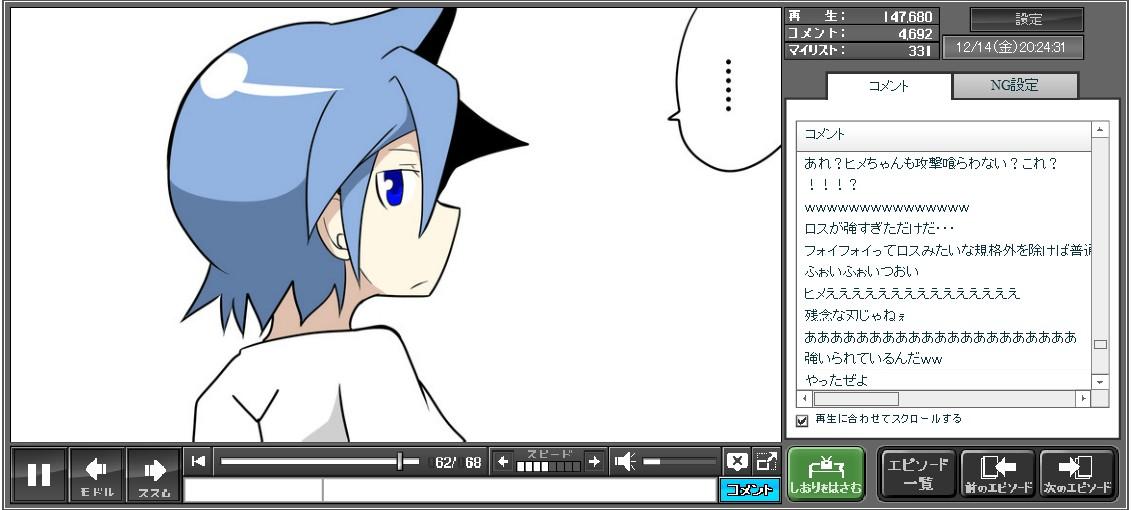
Task: Click the wide comment text input field
Action: coord(518,490)
